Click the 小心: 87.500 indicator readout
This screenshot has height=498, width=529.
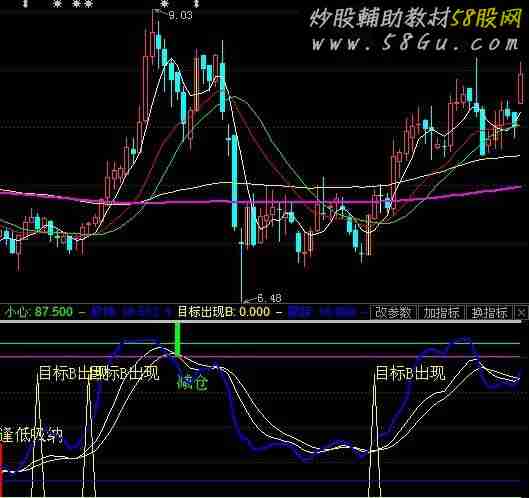(39, 312)
